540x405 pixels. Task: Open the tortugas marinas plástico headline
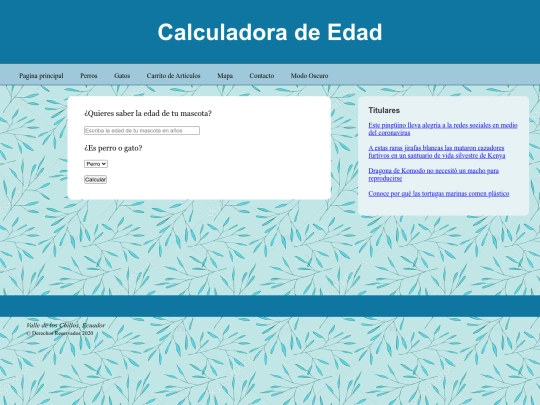tap(438, 193)
